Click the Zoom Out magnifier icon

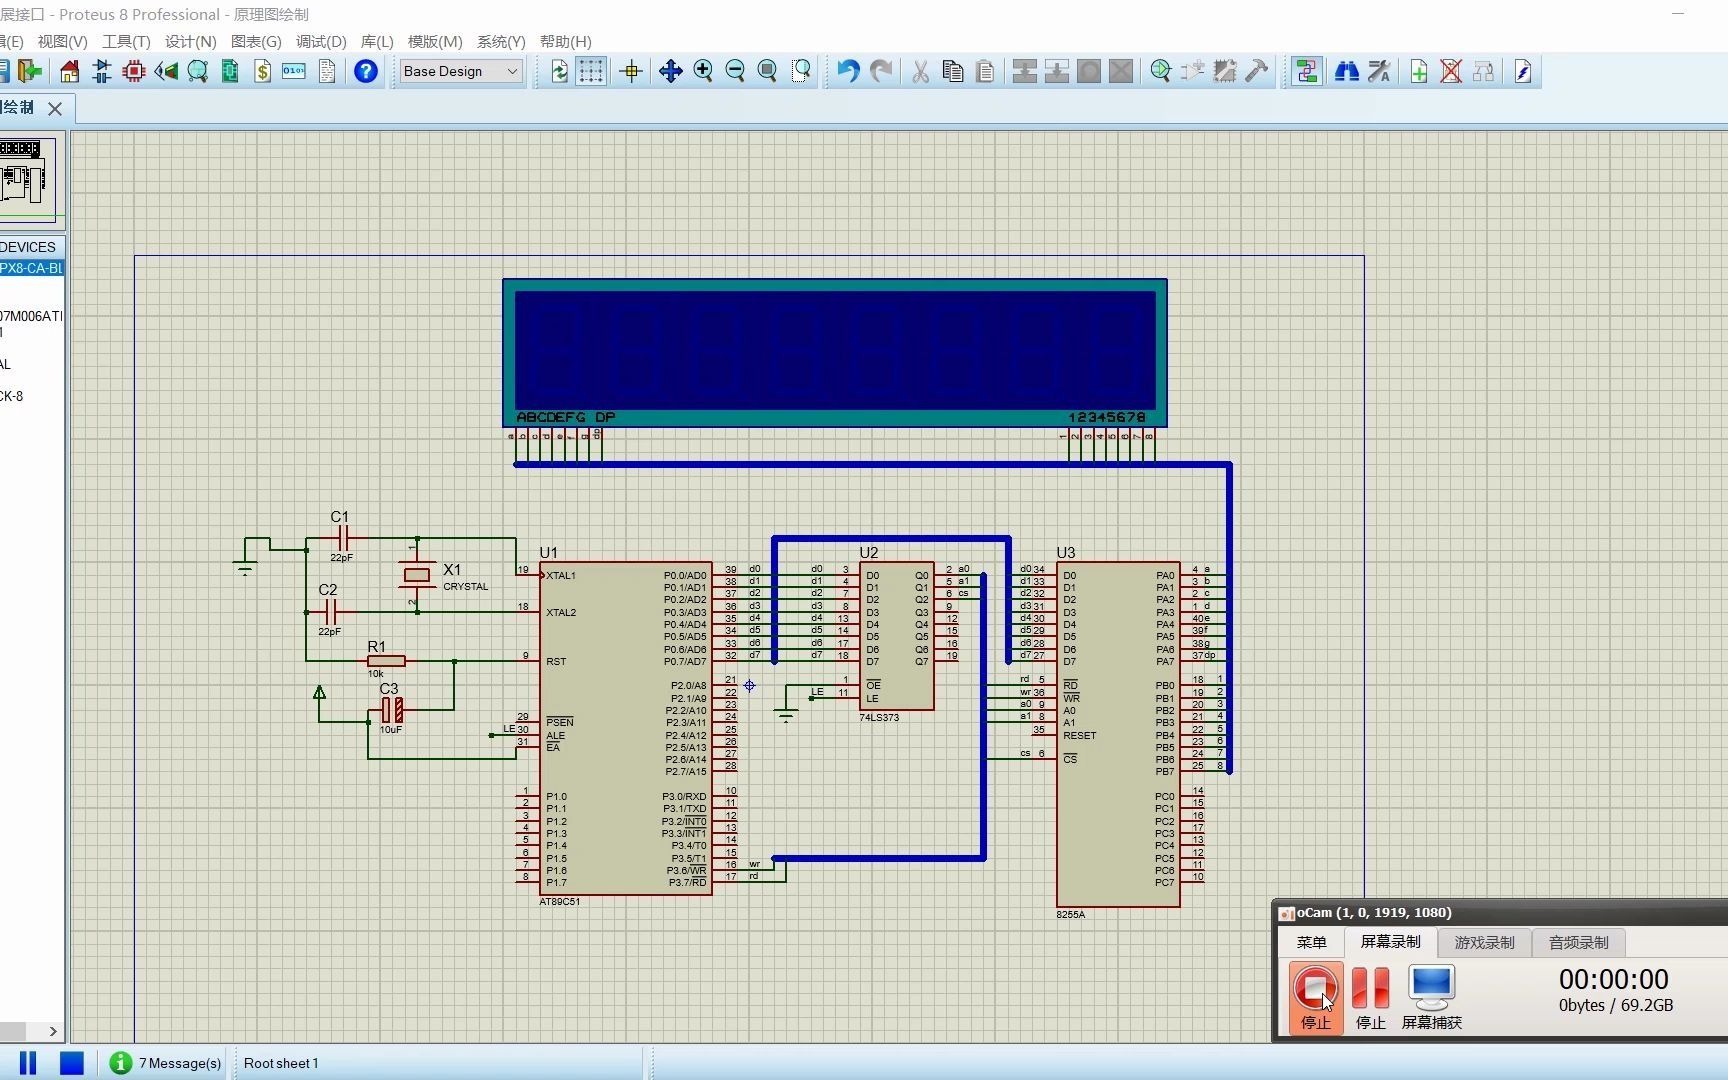pos(735,71)
